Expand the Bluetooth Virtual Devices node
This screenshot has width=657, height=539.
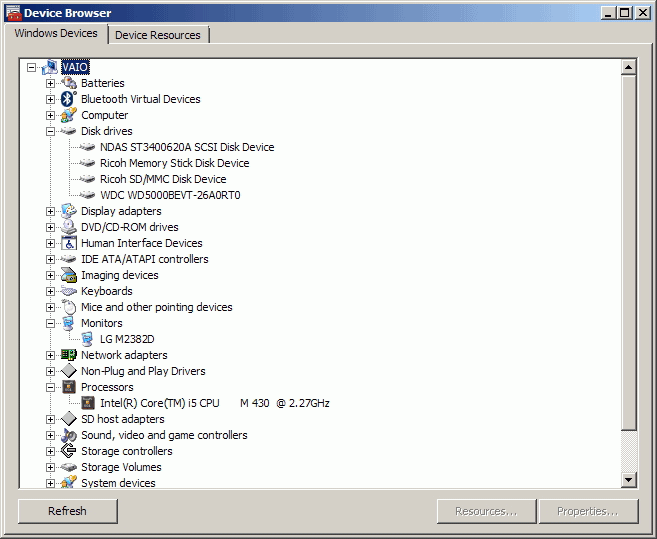(x=50, y=99)
